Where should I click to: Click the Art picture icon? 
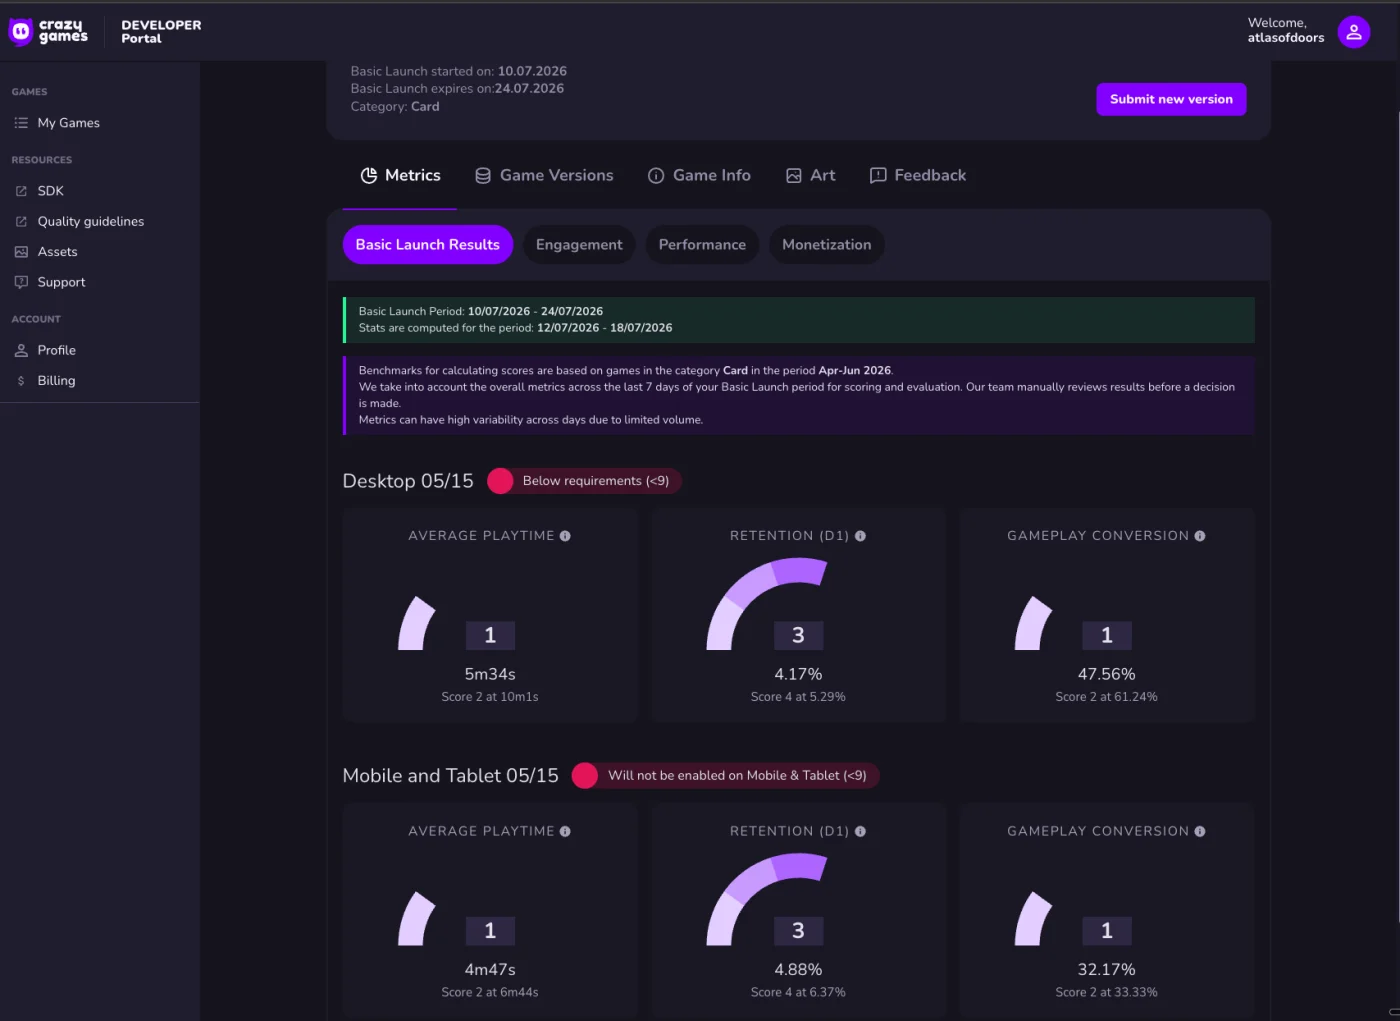[x=794, y=176]
